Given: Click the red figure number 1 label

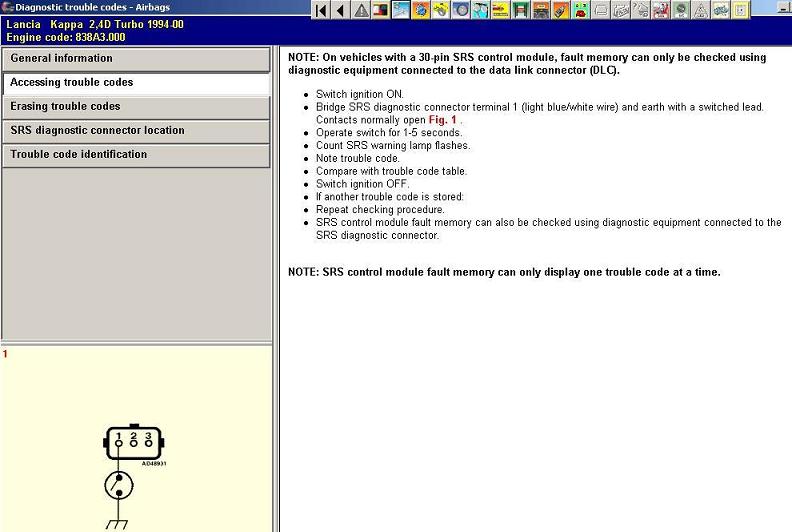Looking at the screenshot, I should pos(5,354).
